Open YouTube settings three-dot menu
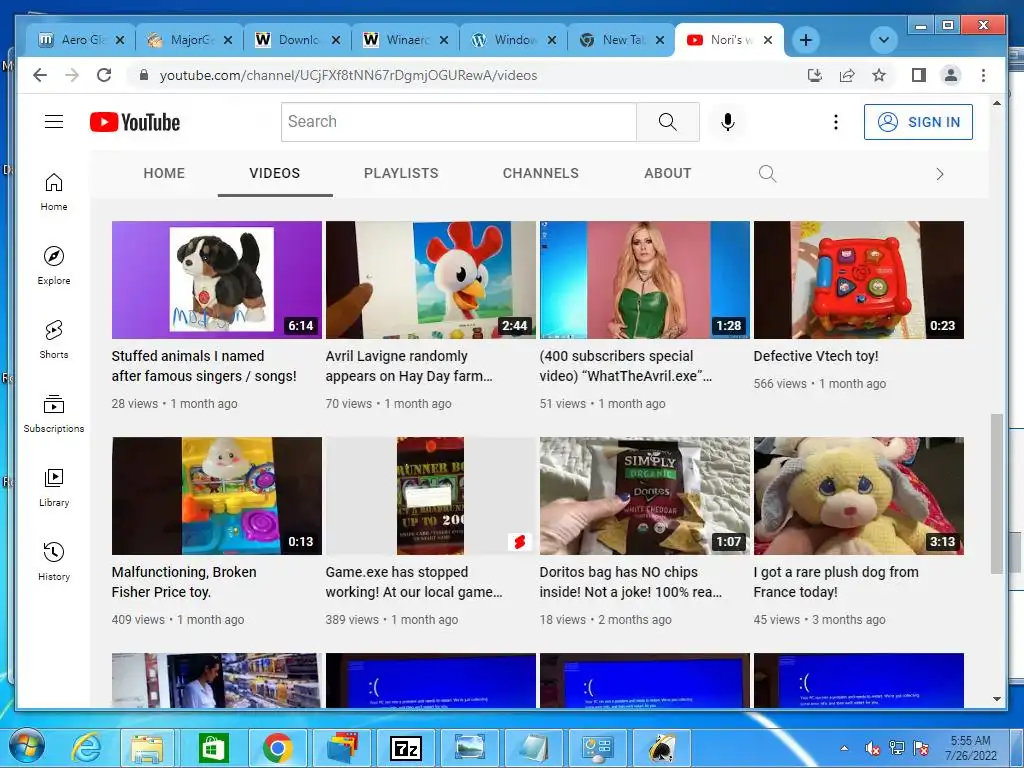 click(835, 122)
